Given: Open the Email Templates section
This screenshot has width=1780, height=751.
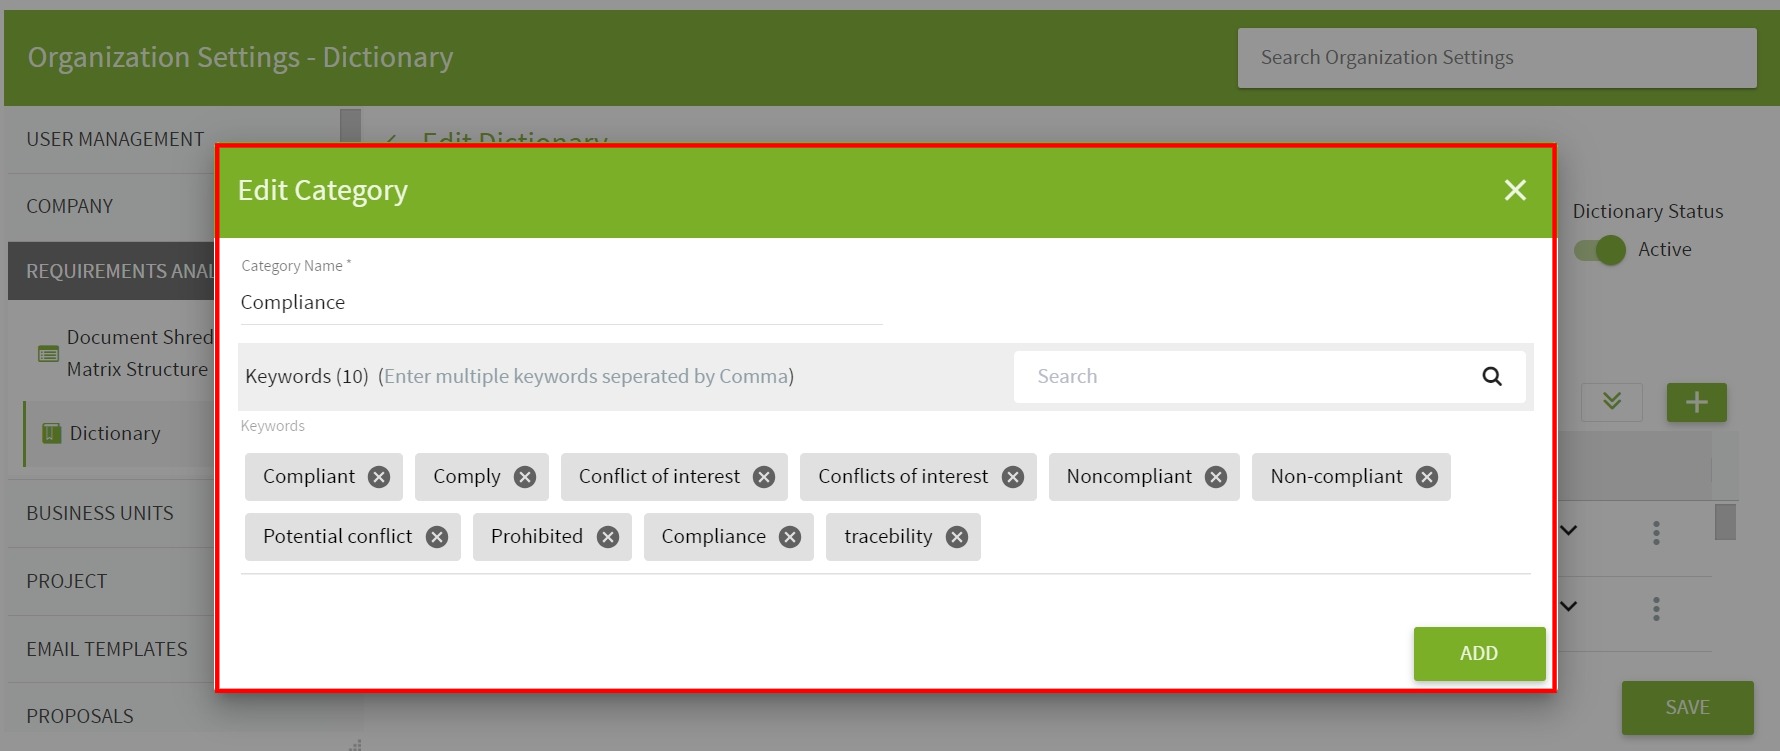Looking at the screenshot, I should [x=107, y=649].
